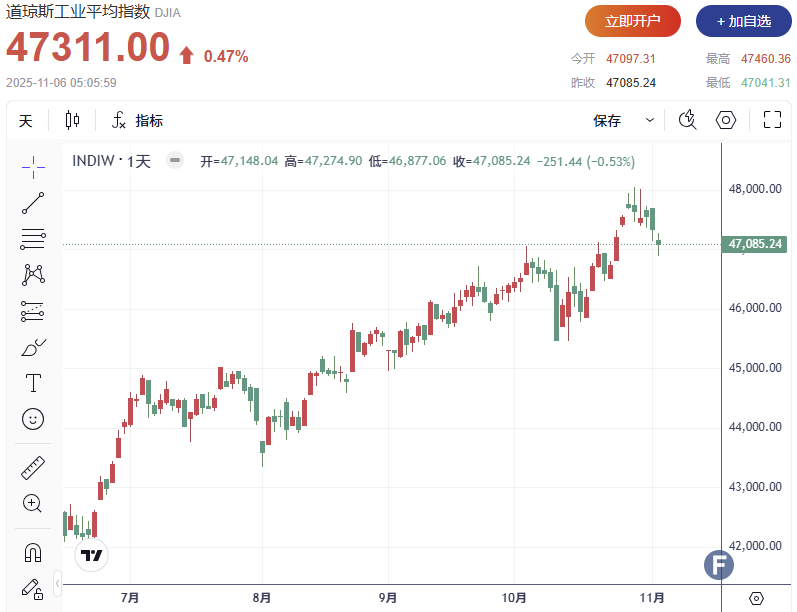Collapse the INDIW legend with the minus button
Screen dimensions: 797x612
[175, 160]
